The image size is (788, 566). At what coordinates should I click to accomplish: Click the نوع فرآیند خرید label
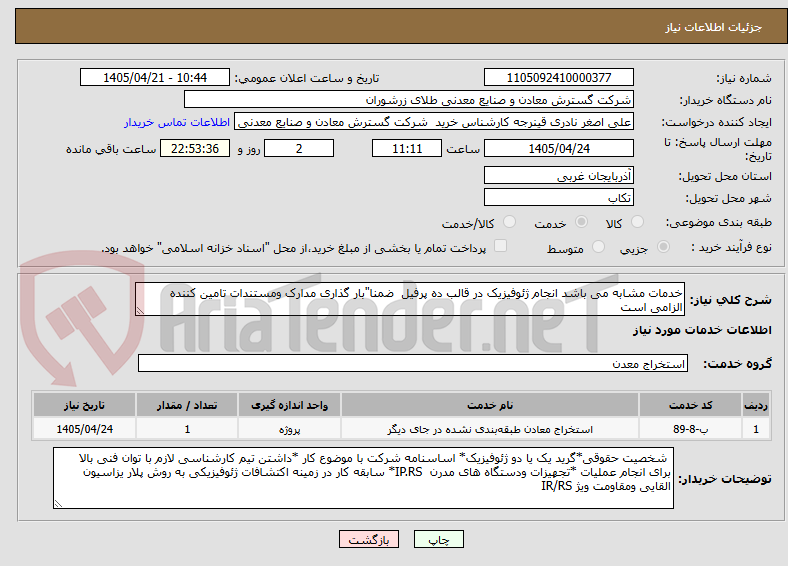pos(731,247)
